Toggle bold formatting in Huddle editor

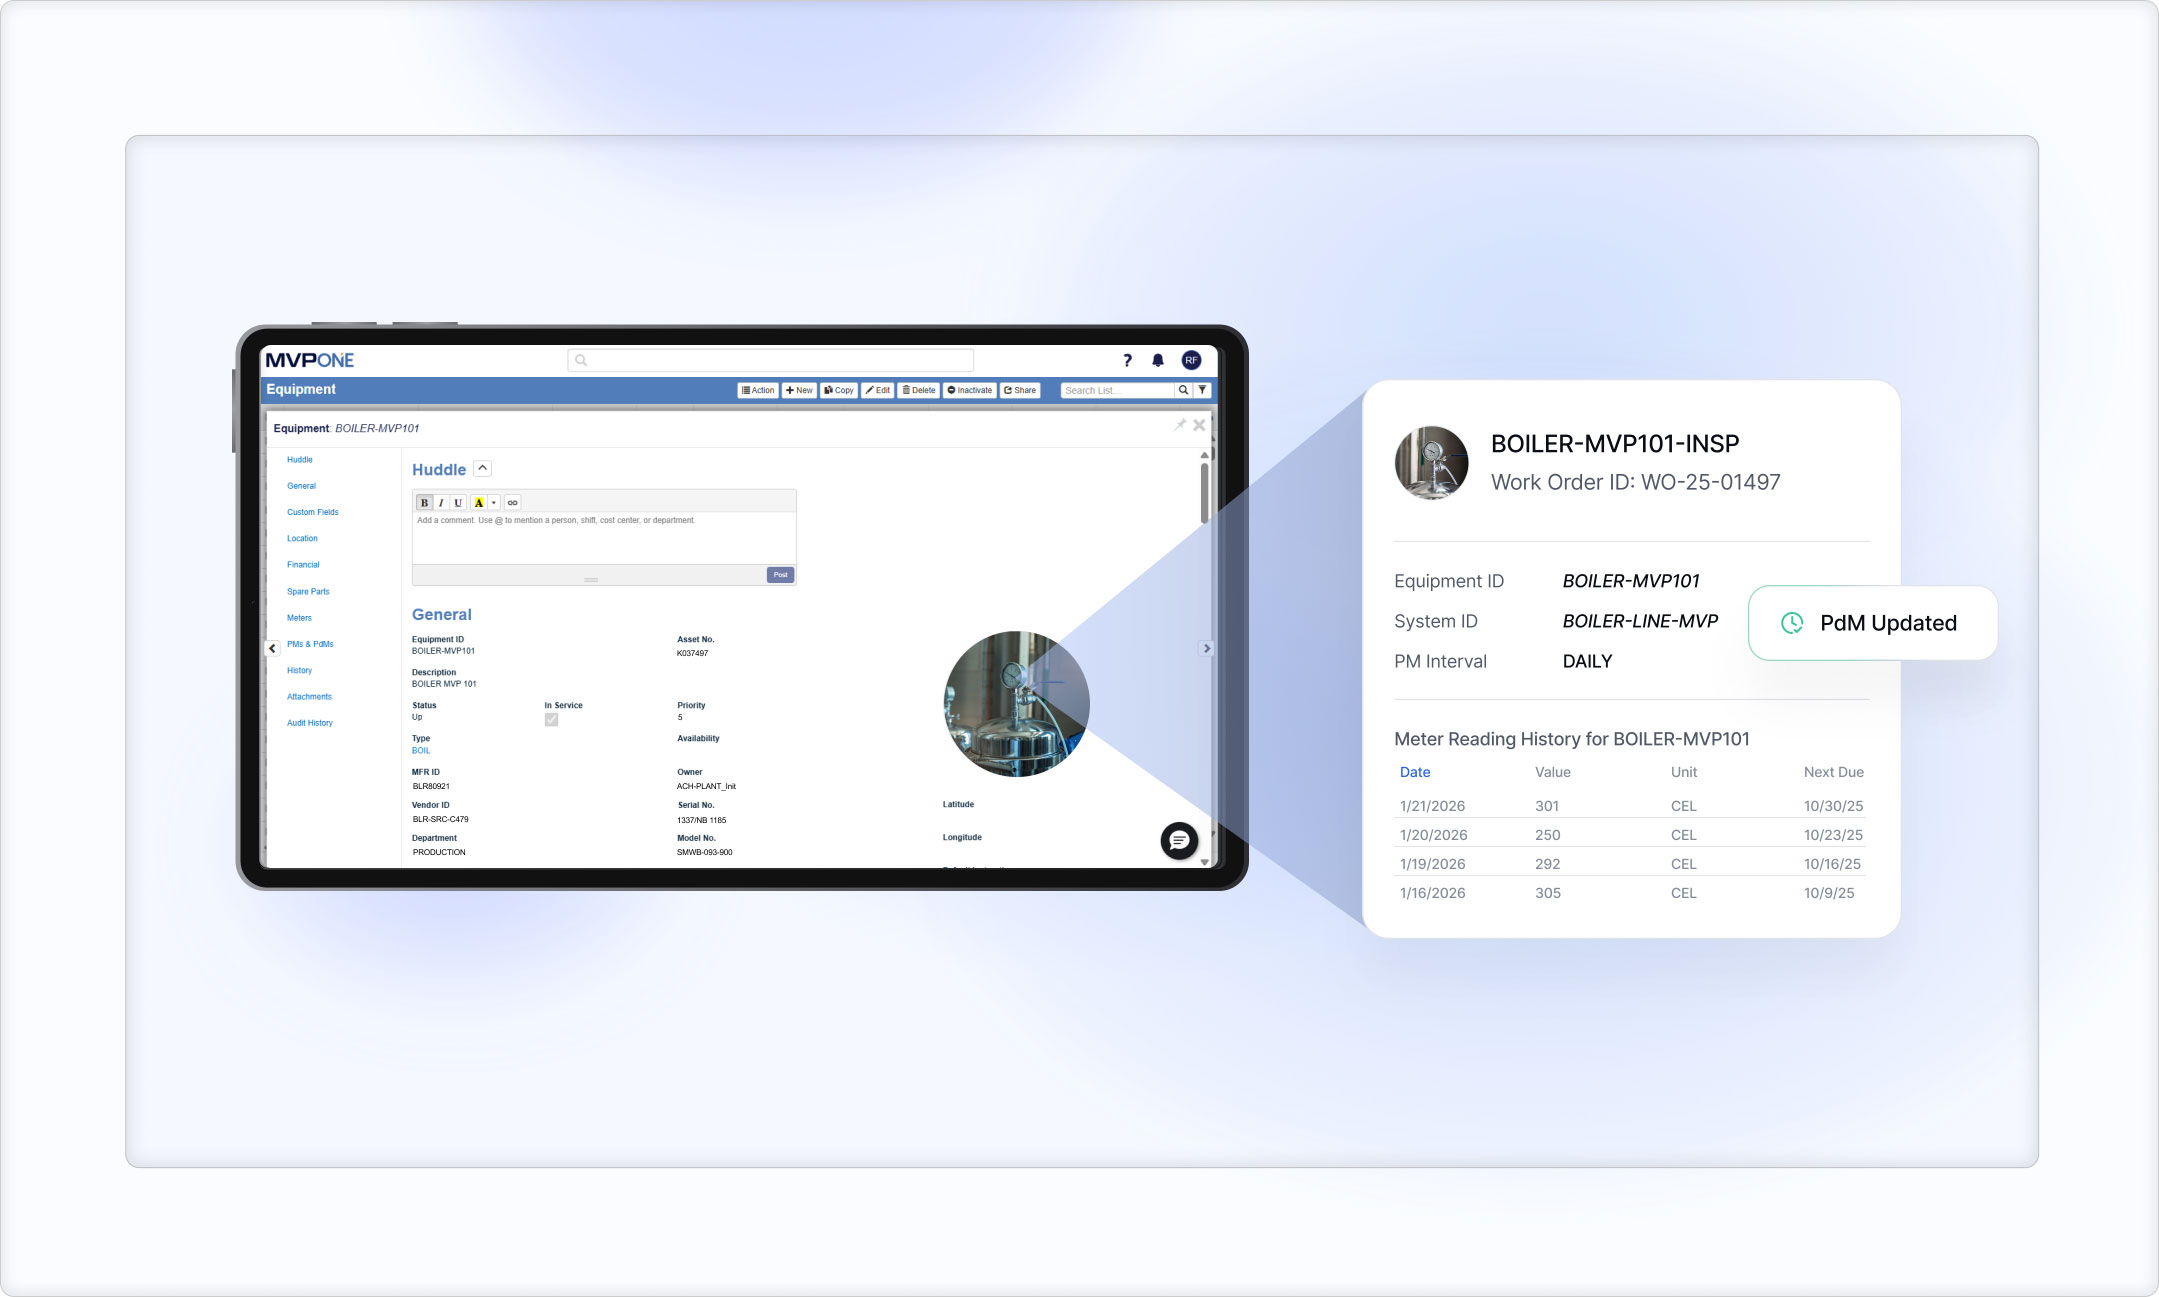point(424,503)
